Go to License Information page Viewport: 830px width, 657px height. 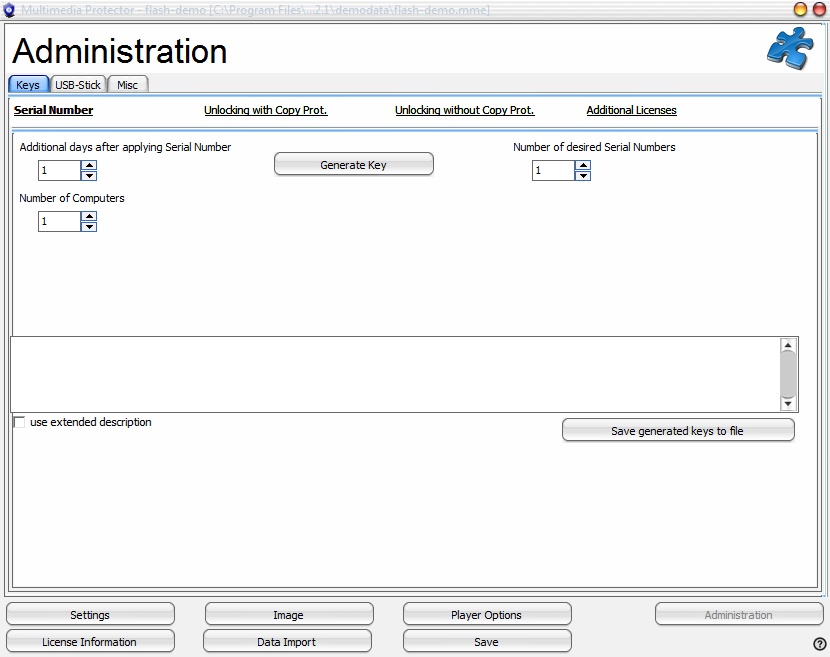90,642
